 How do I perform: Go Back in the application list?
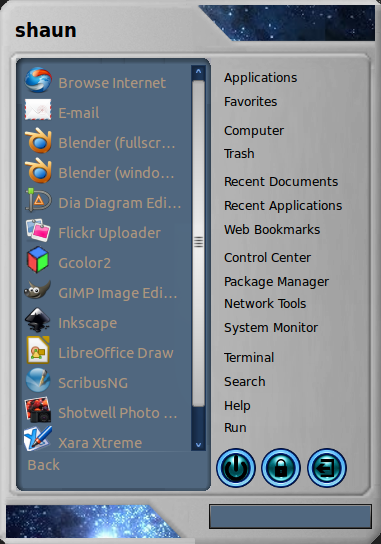(x=43, y=465)
